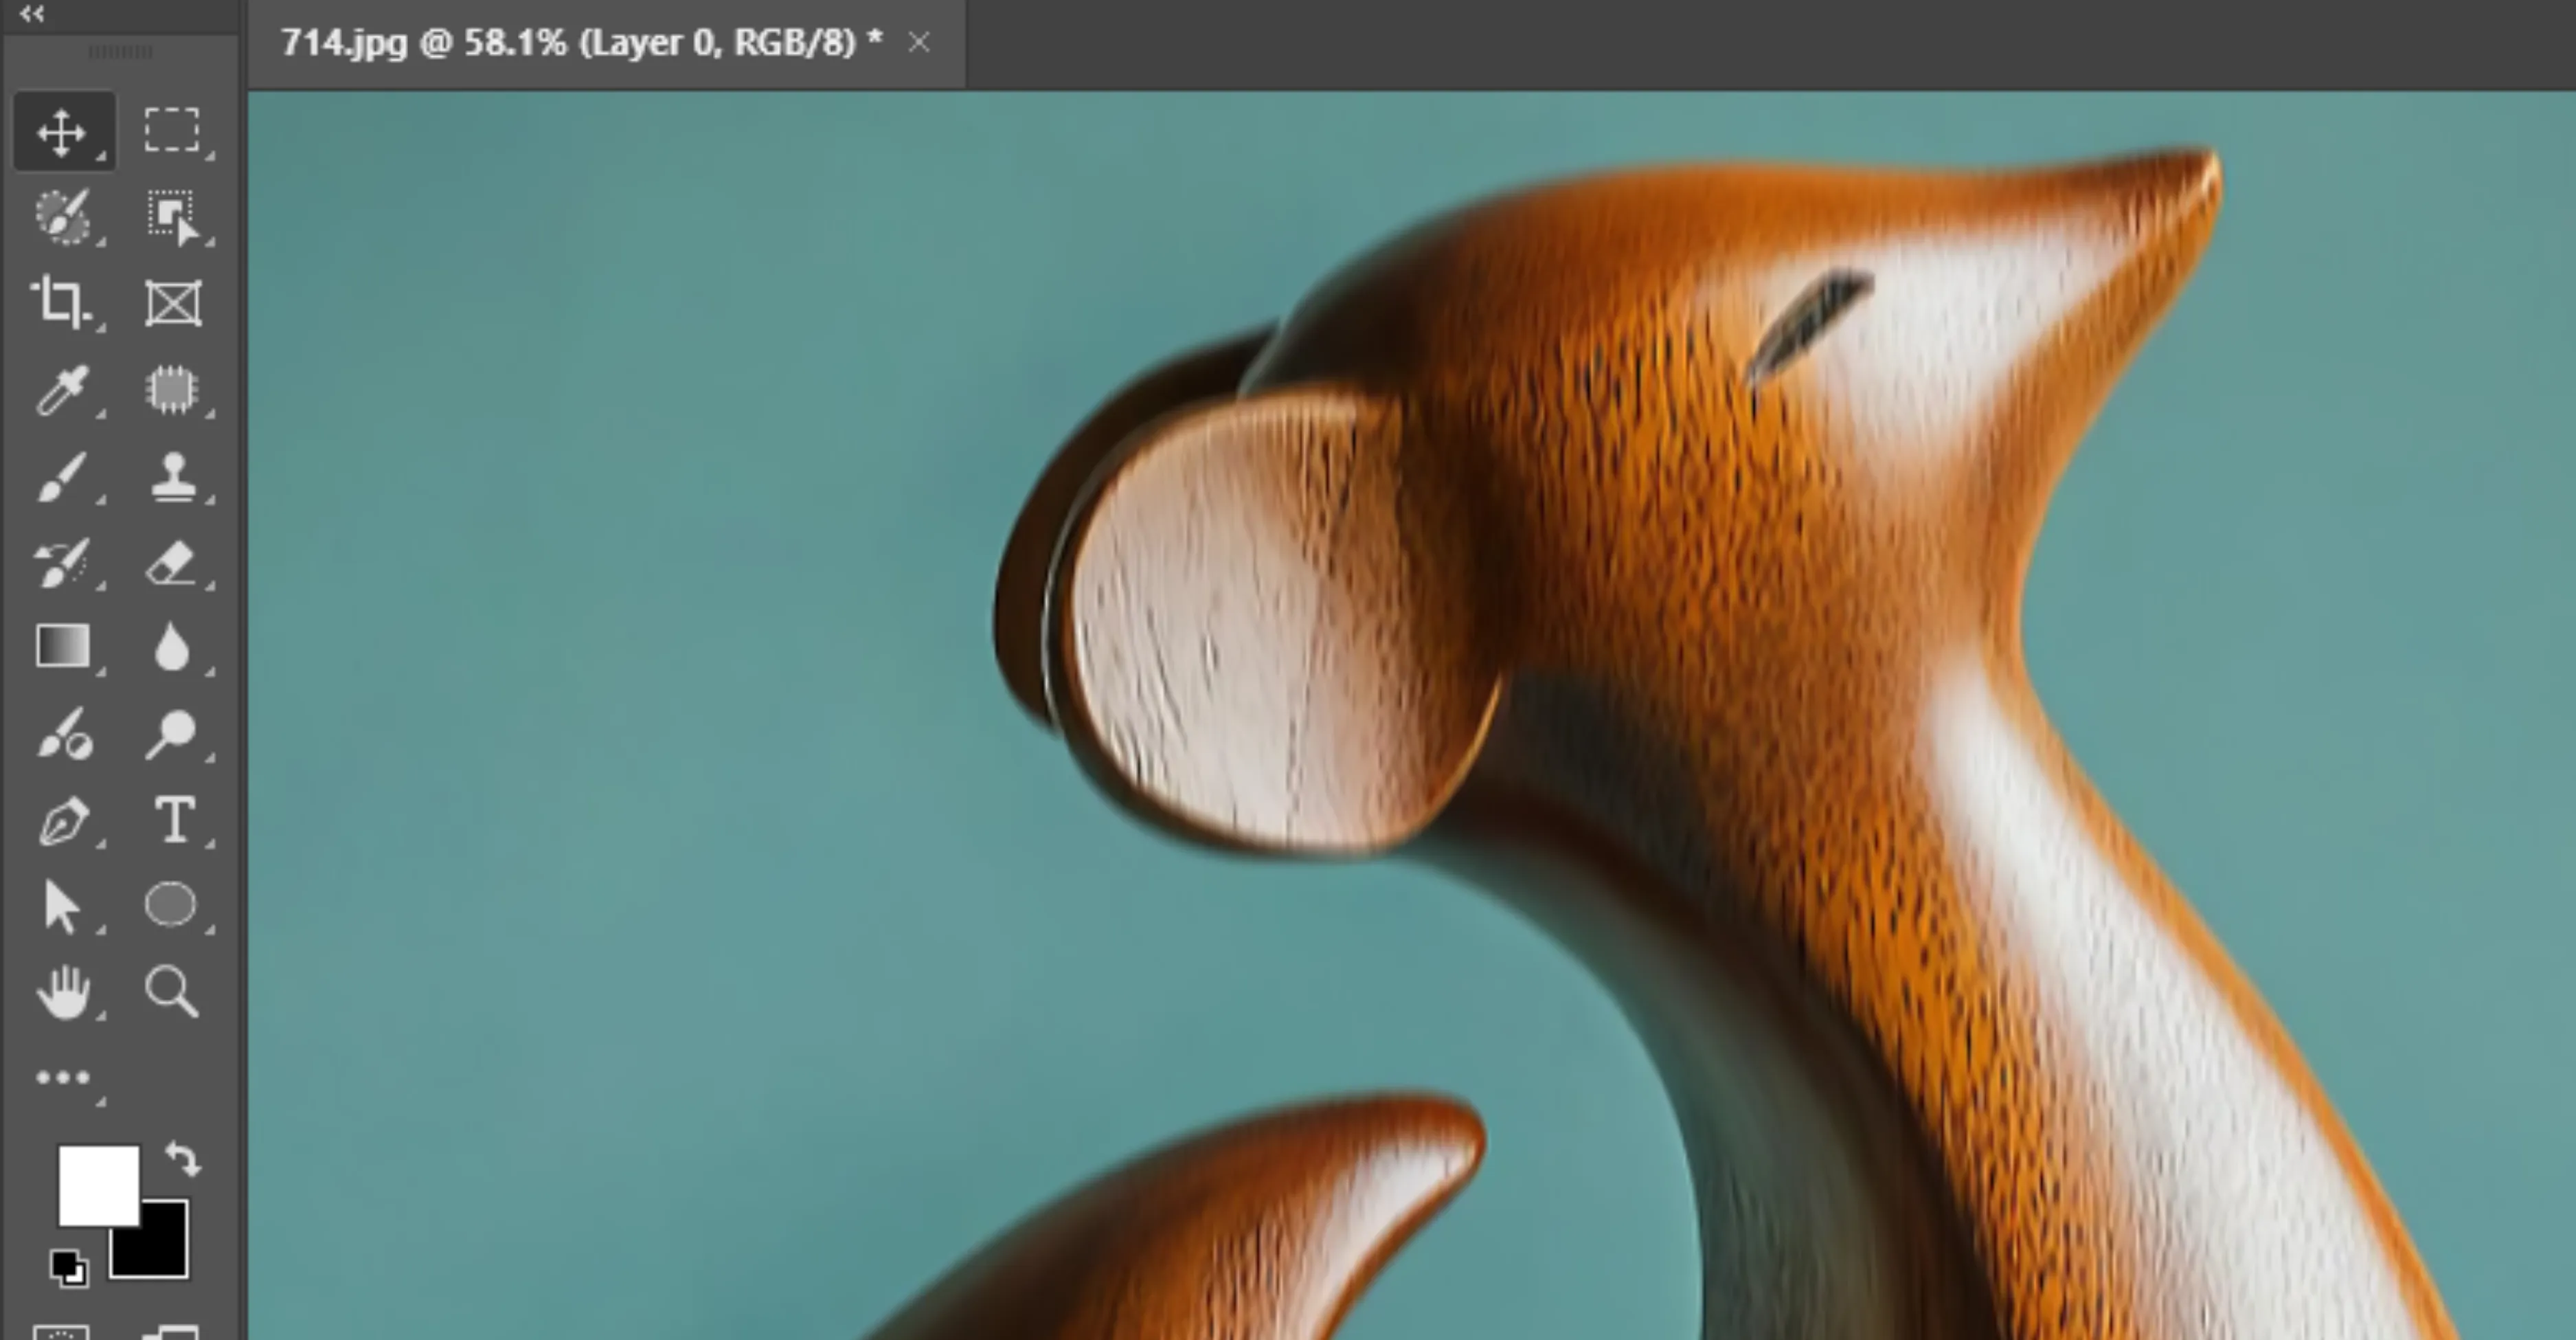Select the Eraser tool
2576x1340 pixels.
pos(172,563)
